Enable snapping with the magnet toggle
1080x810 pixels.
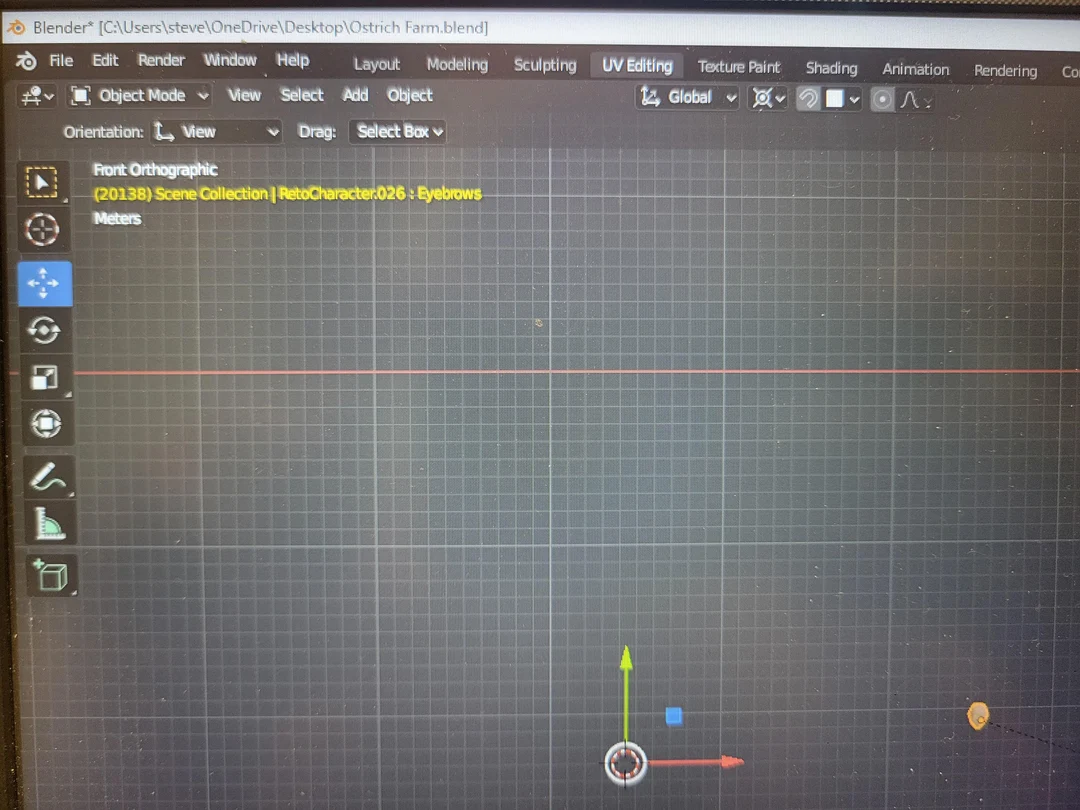tap(807, 98)
